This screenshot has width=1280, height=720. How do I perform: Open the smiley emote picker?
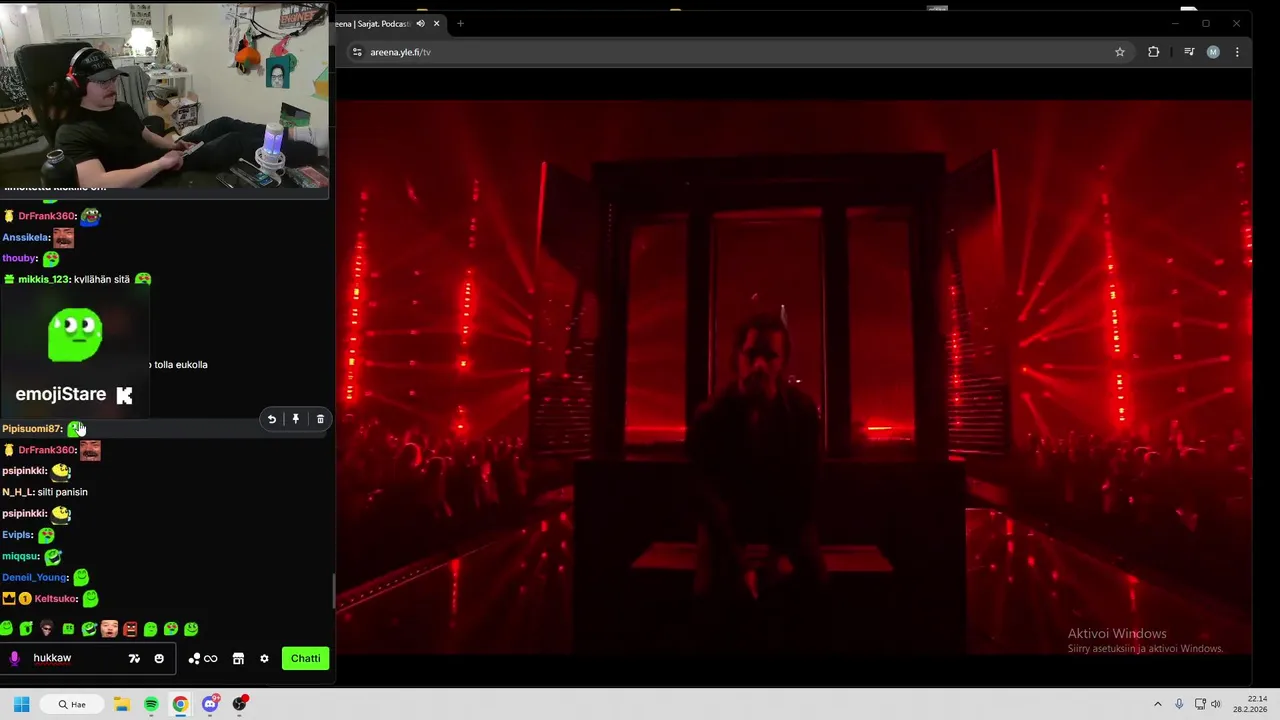pos(159,658)
